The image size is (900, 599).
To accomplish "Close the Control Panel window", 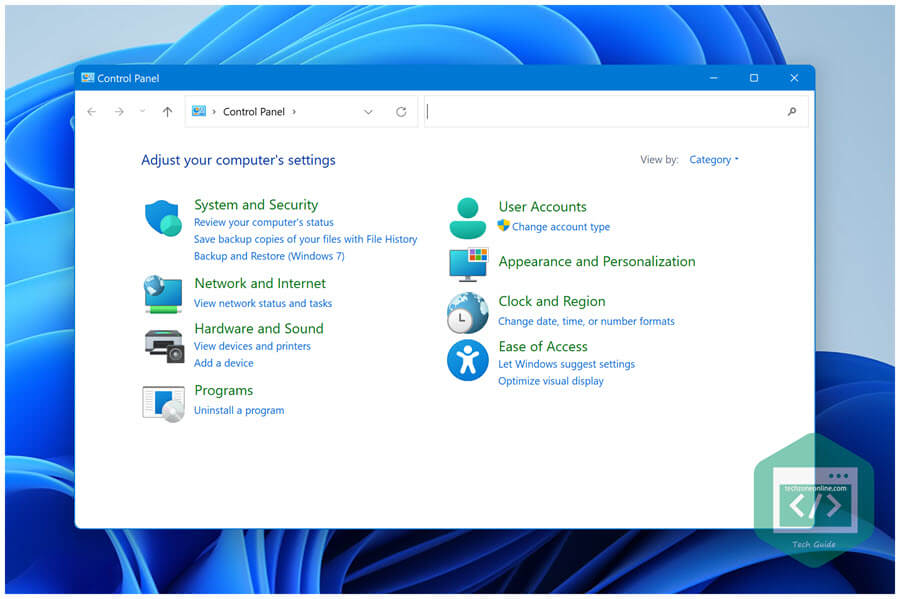I will 794,78.
